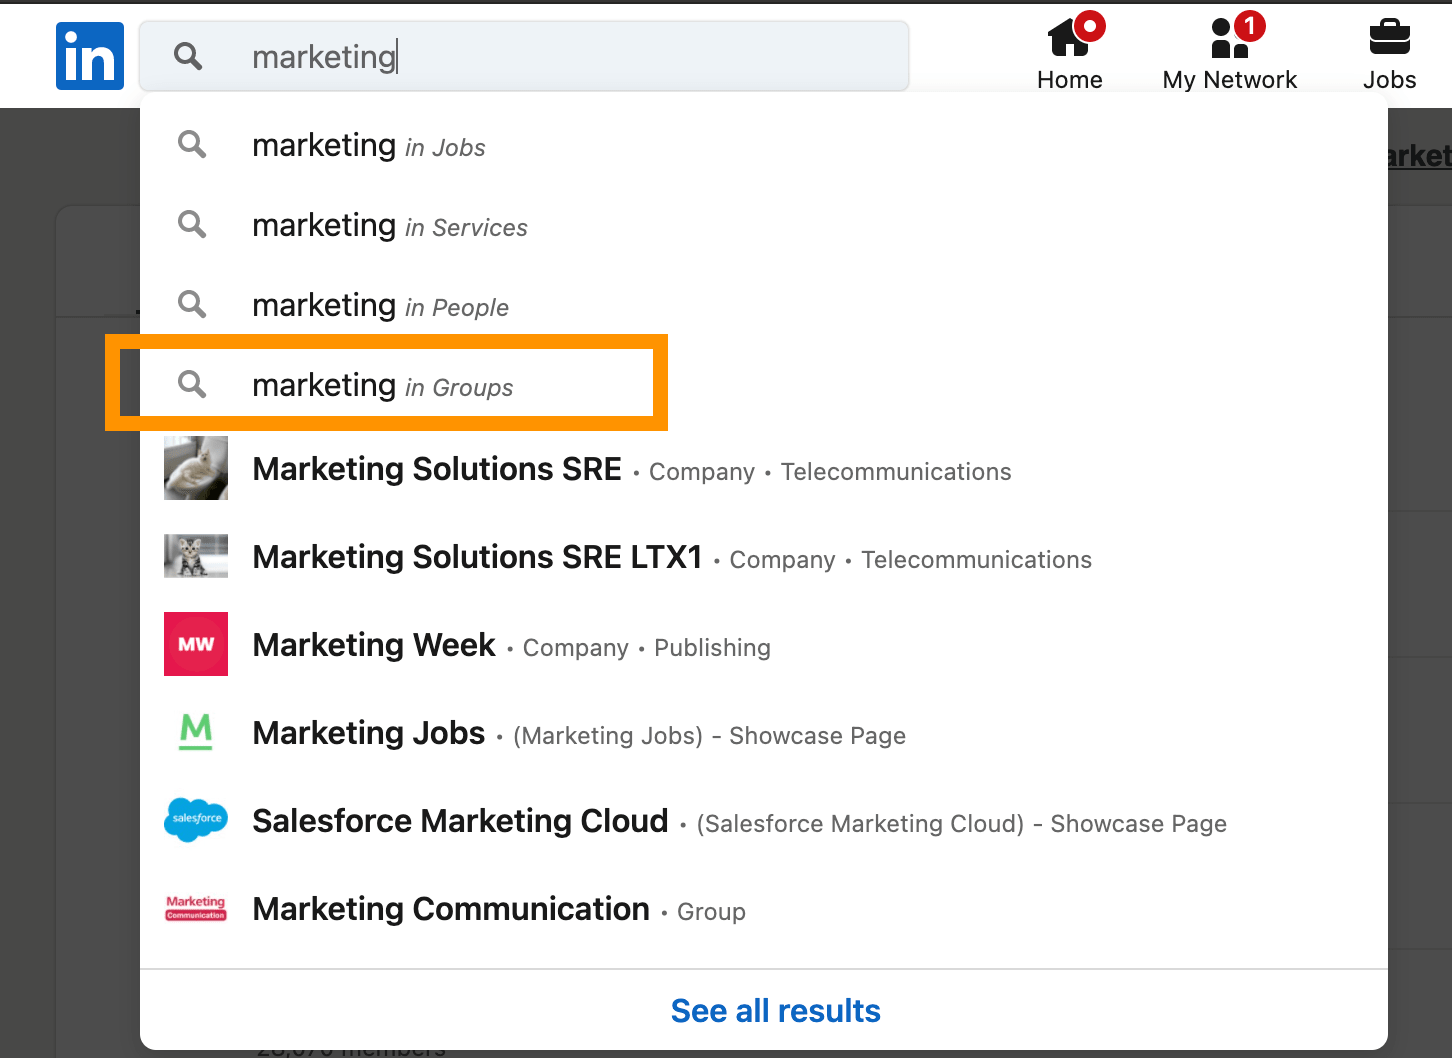Select the Marketing Solutions SRE LTX1 thumbnail
The image size is (1452, 1058).
coord(196,556)
